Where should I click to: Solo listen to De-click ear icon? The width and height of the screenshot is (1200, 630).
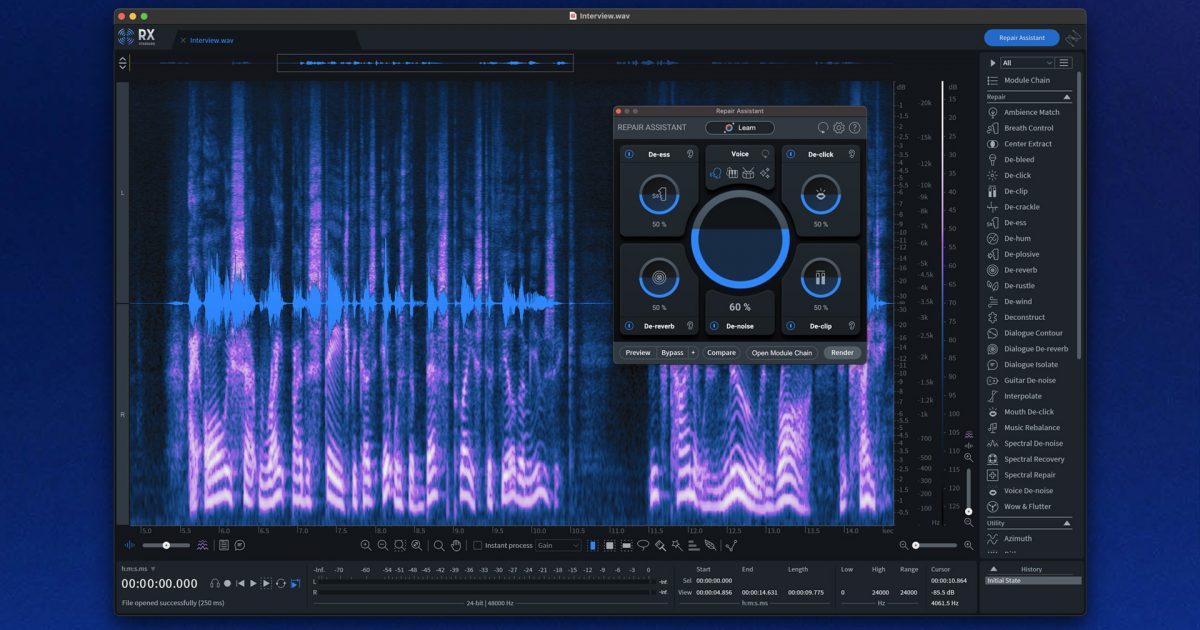(x=852, y=155)
